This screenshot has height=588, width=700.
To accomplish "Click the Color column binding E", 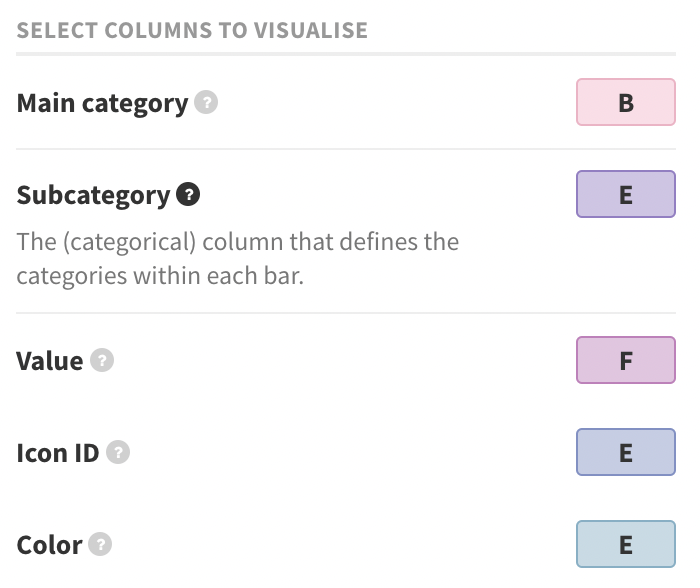I will tap(625, 544).
